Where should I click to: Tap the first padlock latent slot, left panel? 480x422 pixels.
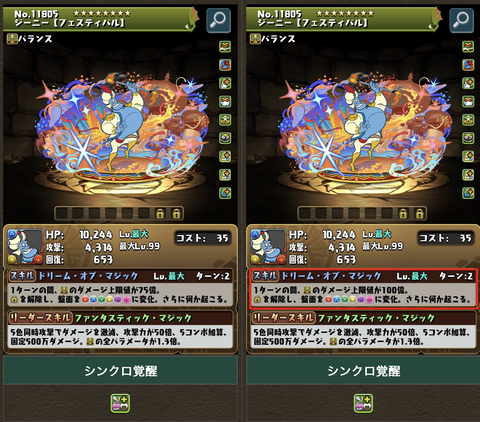[160, 213]
